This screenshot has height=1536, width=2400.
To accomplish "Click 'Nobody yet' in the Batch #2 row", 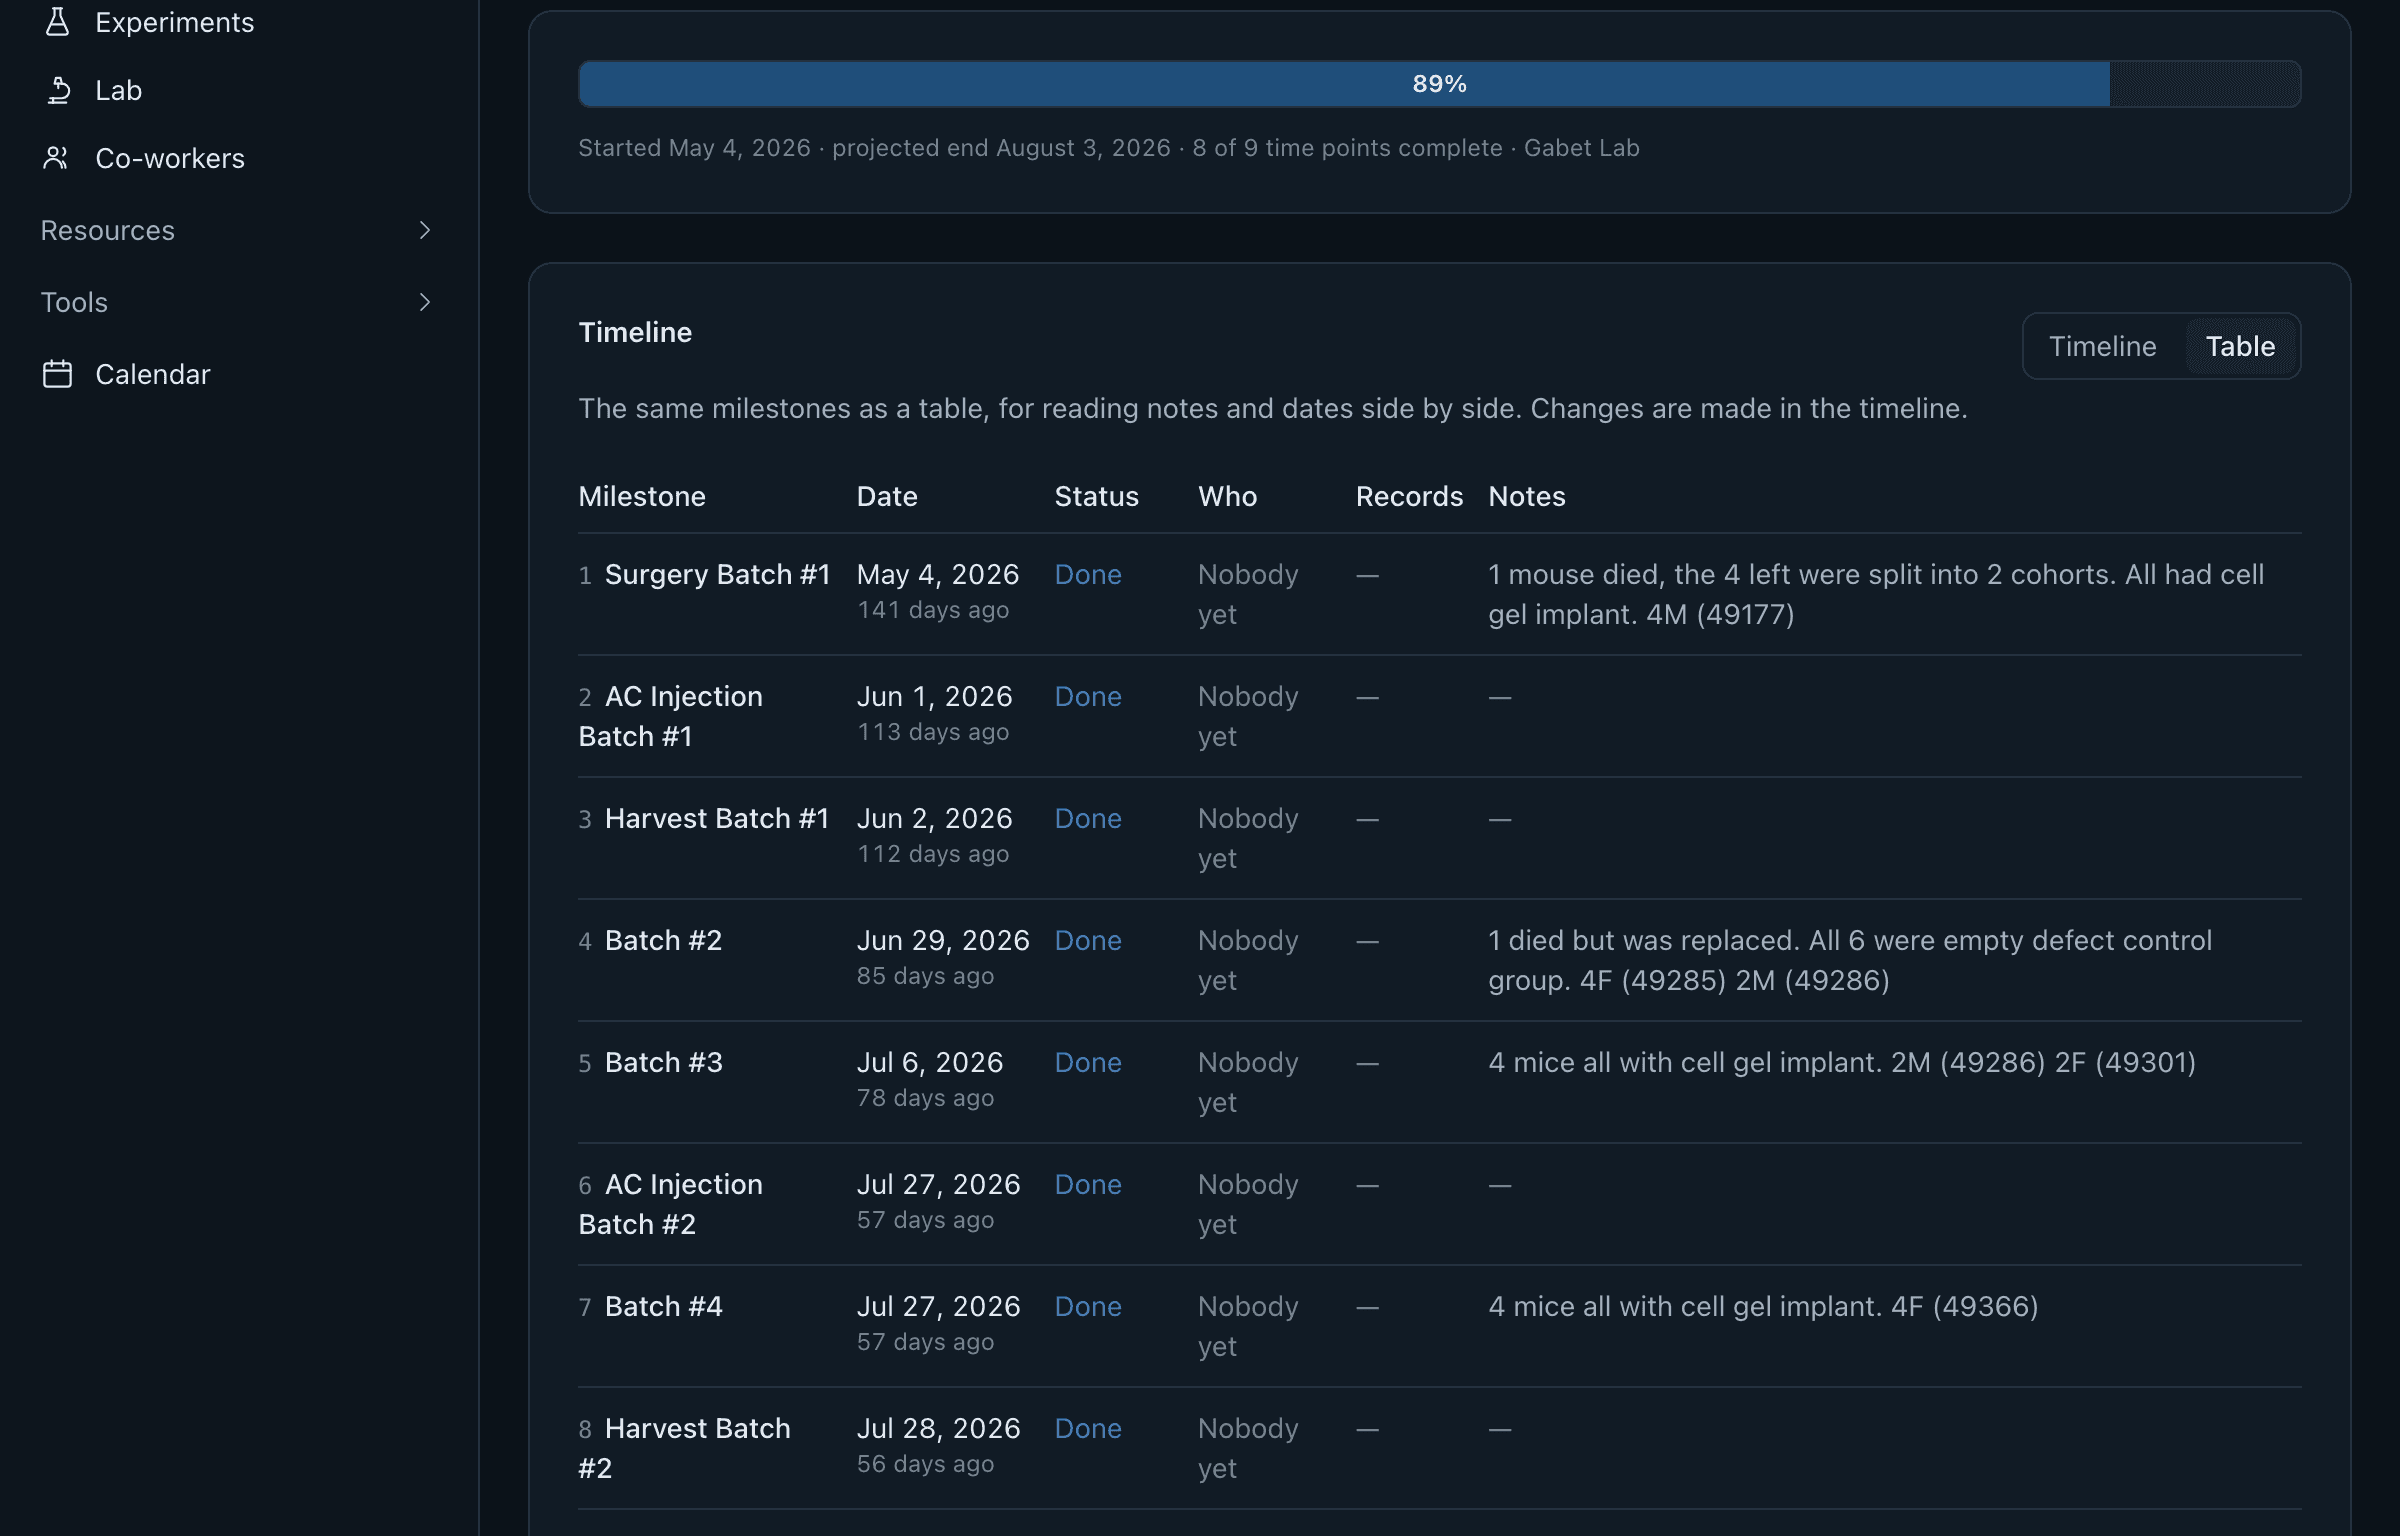I will tap(1248, 960).
